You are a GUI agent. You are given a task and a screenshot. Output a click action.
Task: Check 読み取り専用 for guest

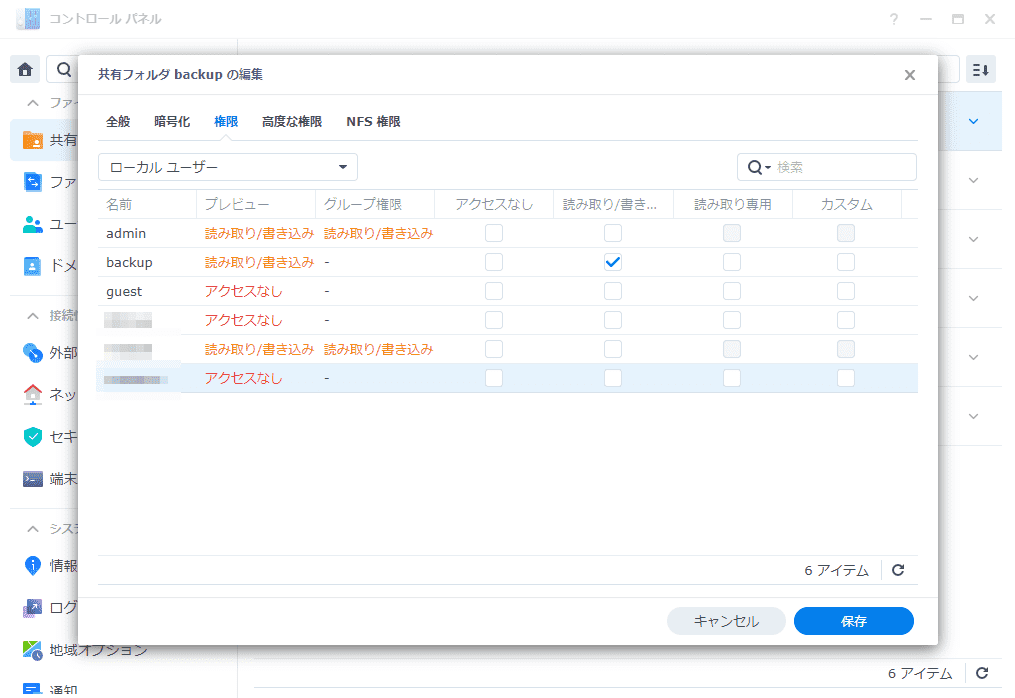pos(732,291)
